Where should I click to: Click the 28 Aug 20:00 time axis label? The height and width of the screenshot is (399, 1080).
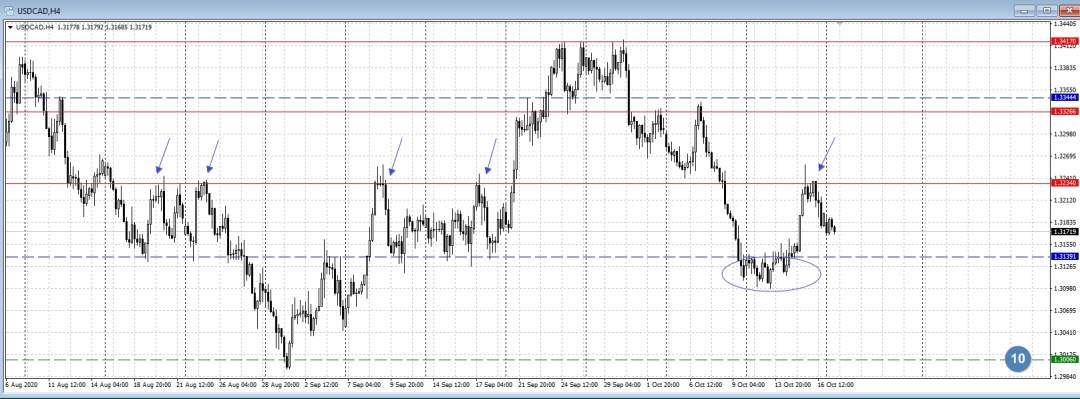280,385
